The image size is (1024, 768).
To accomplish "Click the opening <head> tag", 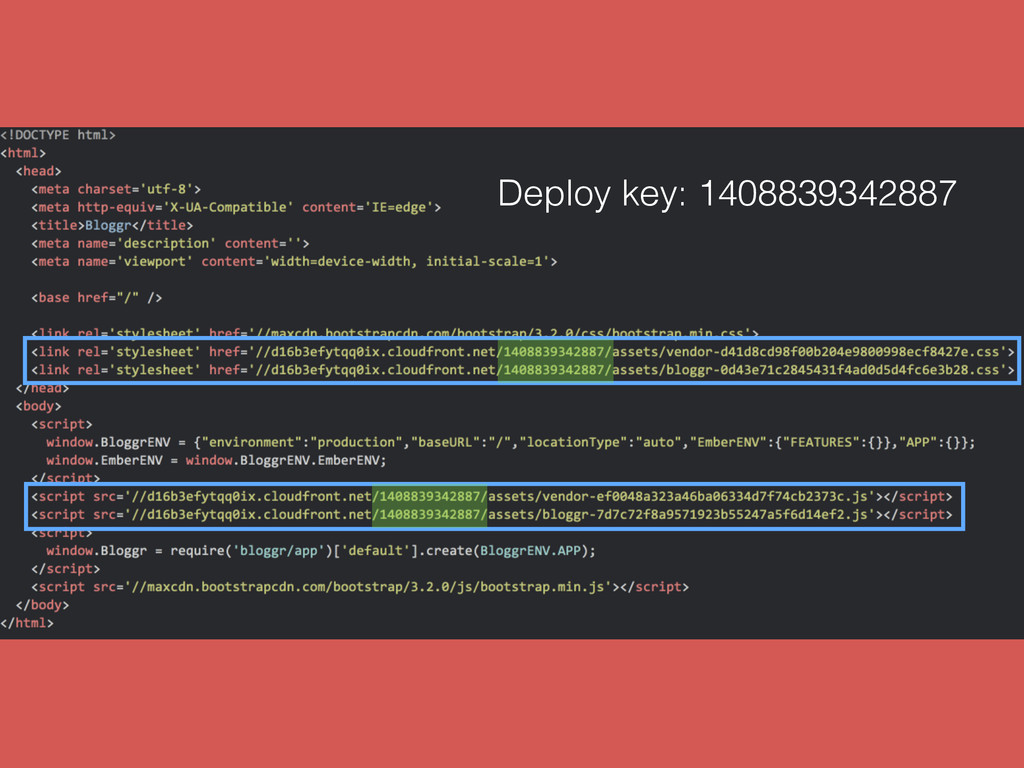I will coord(39,171).
